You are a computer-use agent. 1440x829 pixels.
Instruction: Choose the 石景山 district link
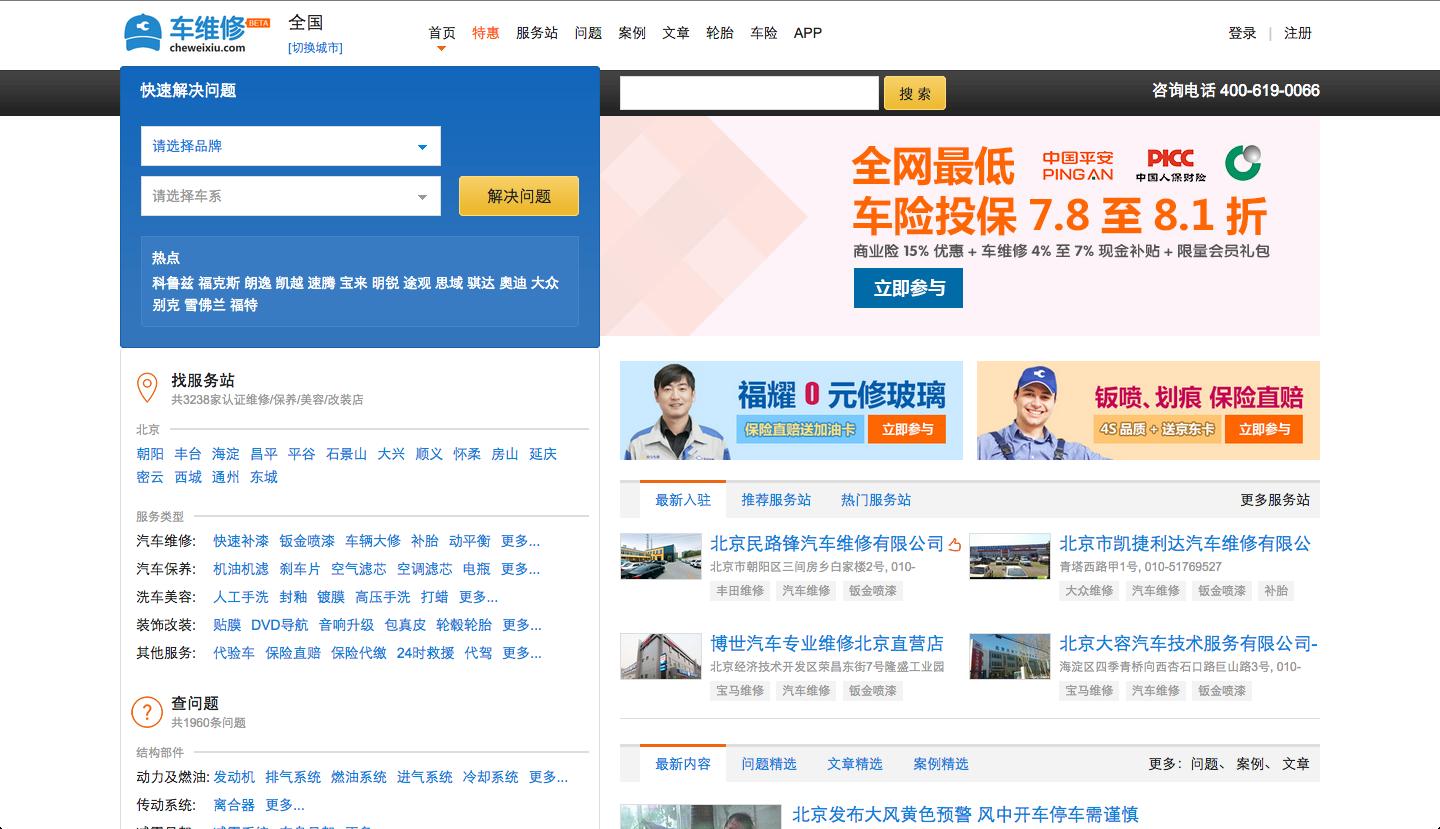point(346,454)
